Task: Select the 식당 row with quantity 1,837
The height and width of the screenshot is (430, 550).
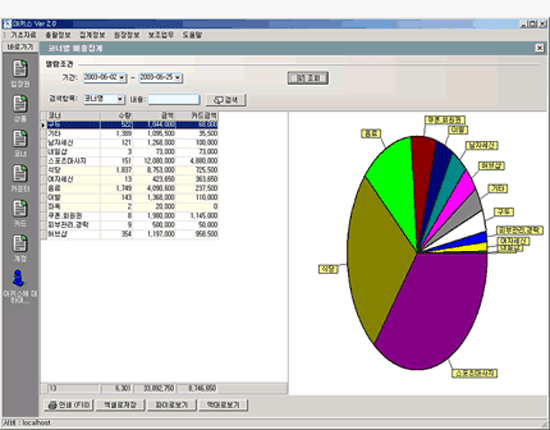Action: [132, 170]
